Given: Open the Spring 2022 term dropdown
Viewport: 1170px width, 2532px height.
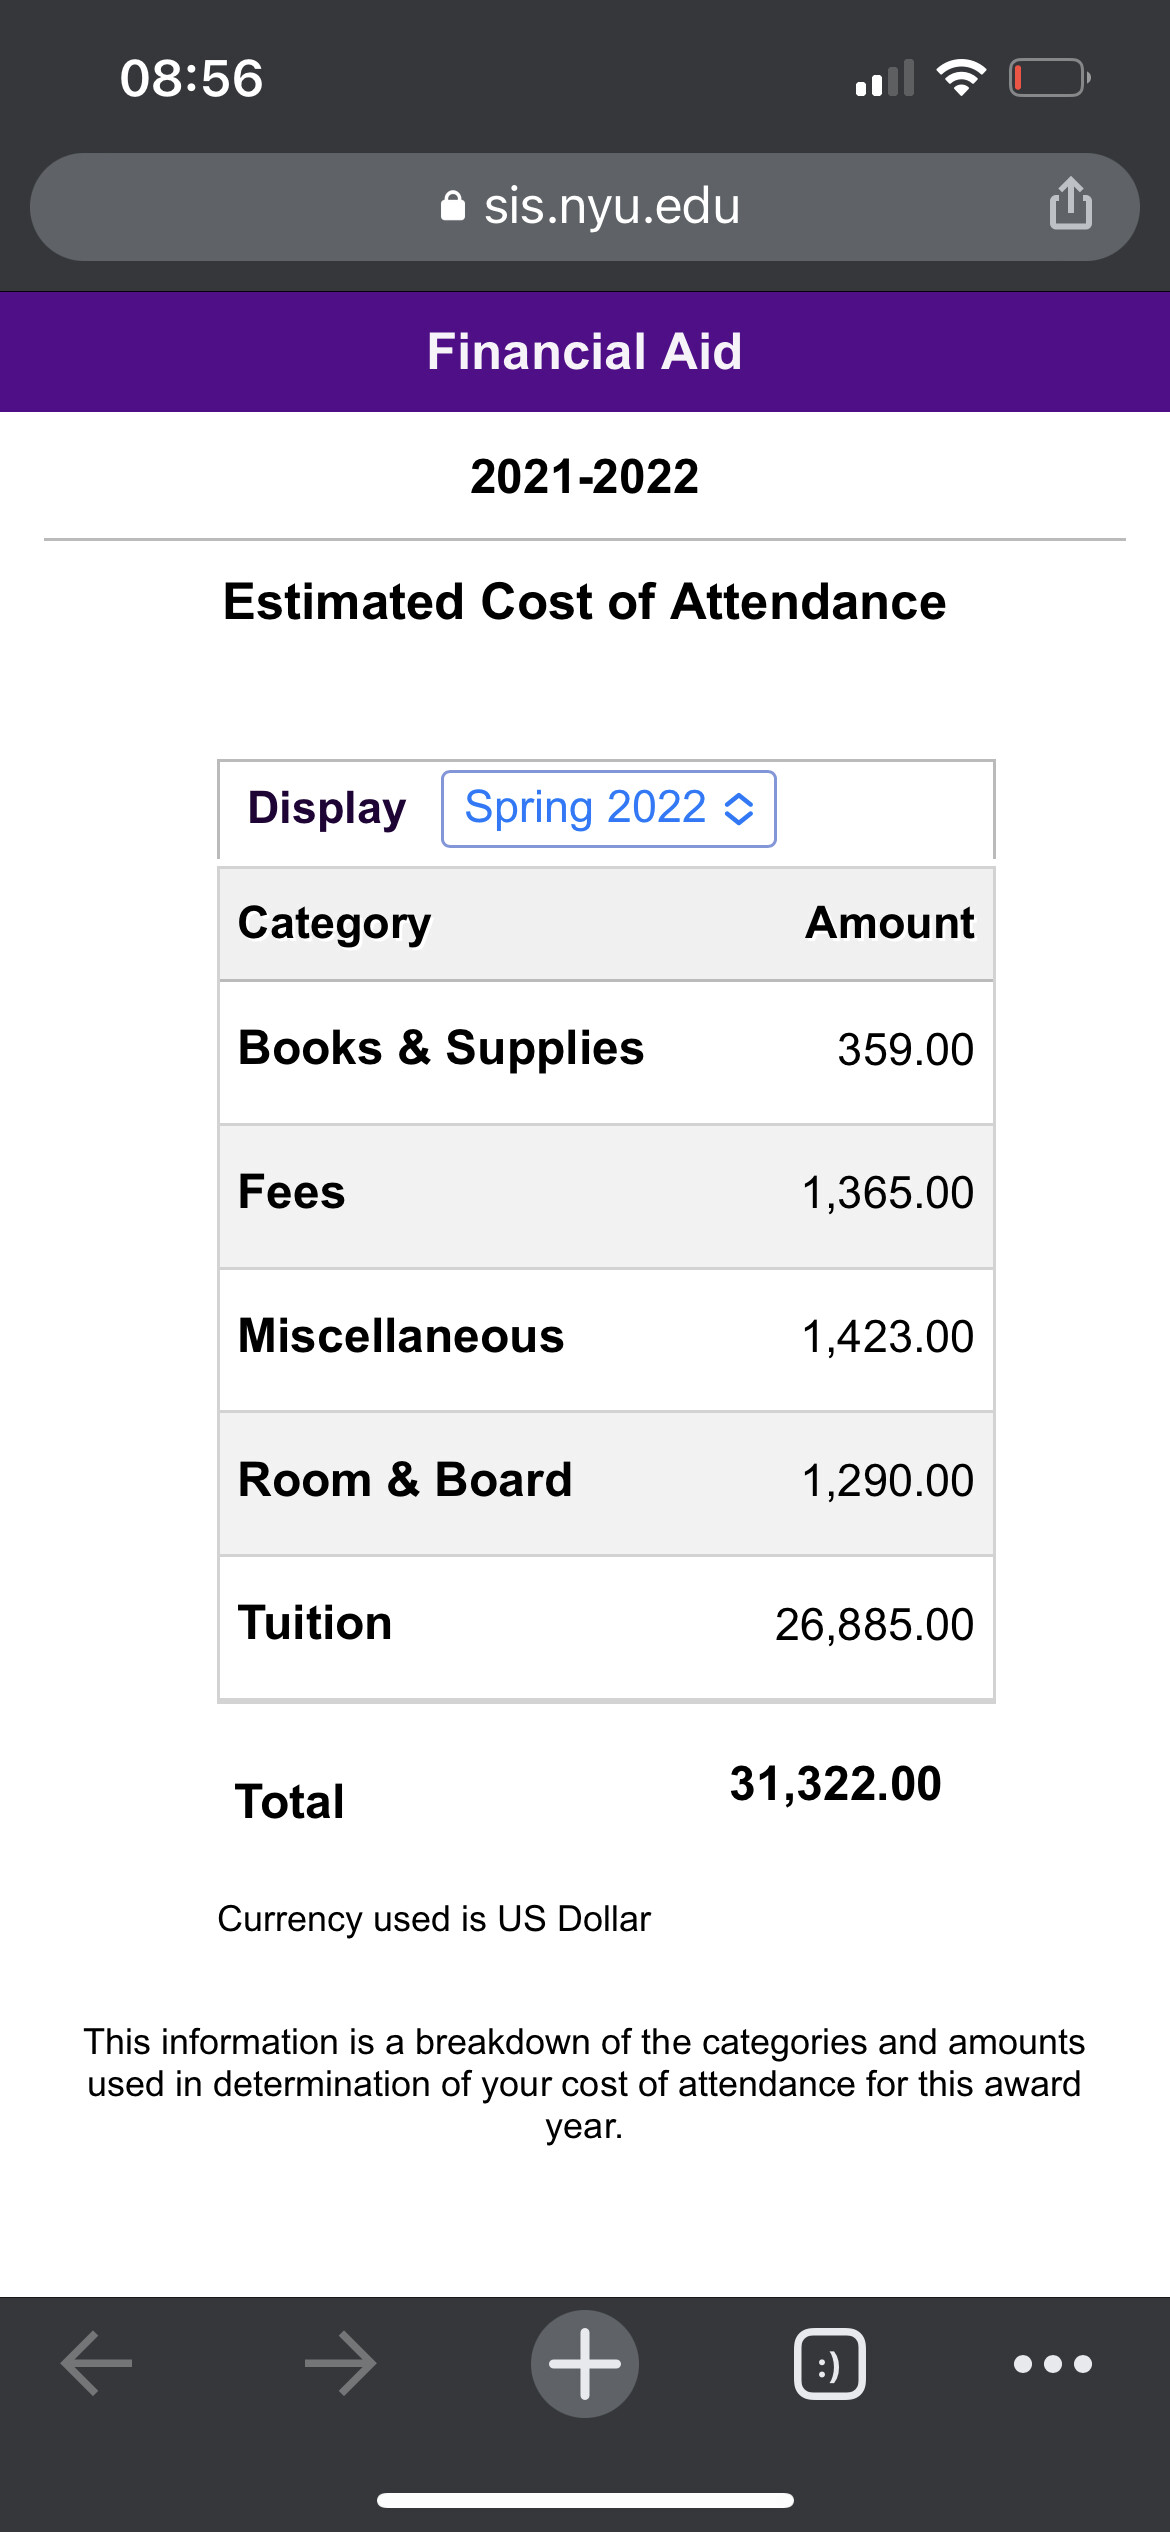Looking at the screenshot, I should tap(608, 809).
